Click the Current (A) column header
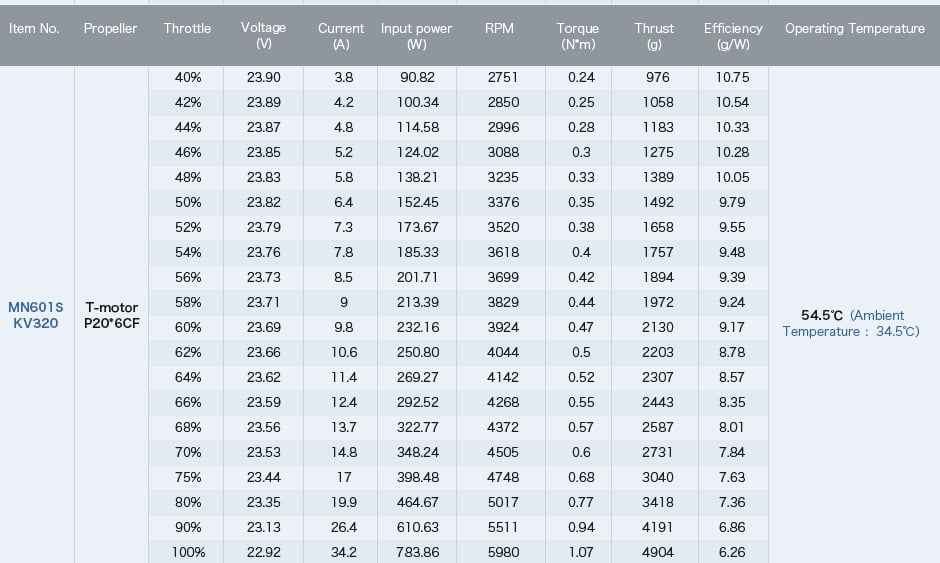 pos(341,36)
